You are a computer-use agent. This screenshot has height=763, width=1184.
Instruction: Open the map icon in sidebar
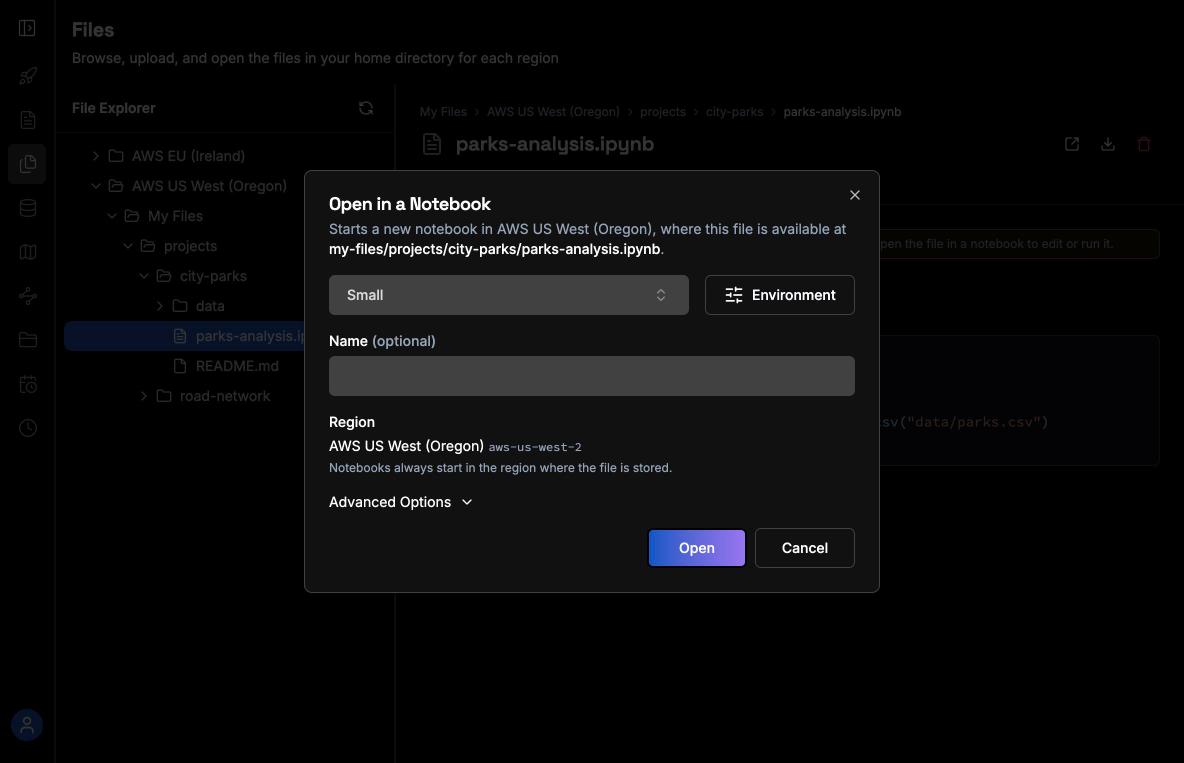[x=27, y=252]
